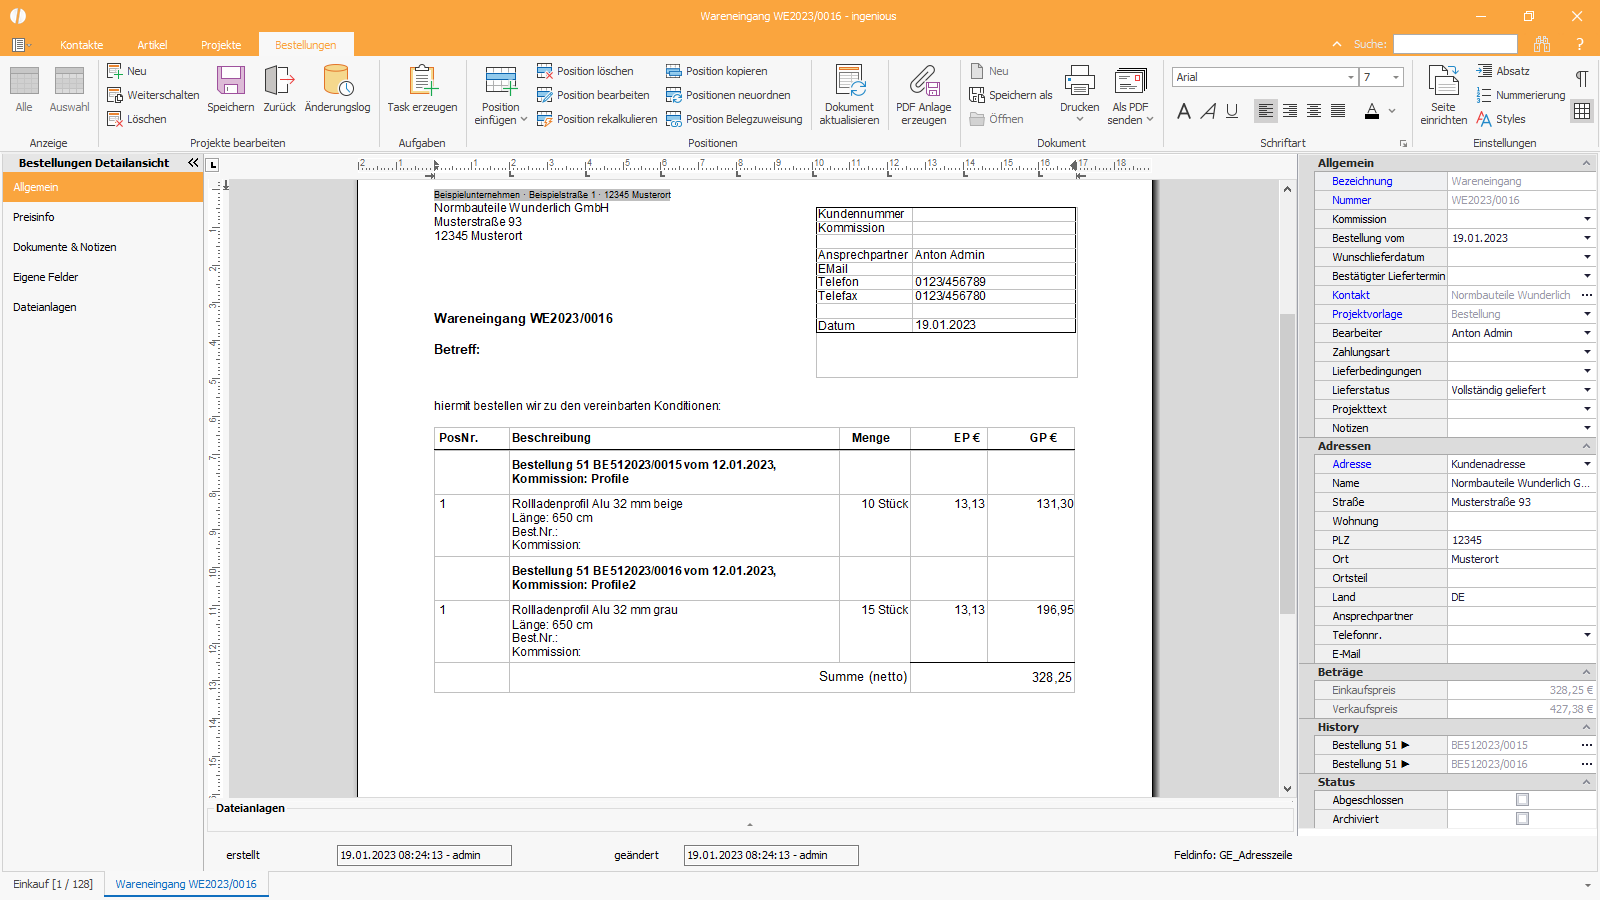Click the Auswahl view icon
The width and height of the screenshot is (1600, 900).
(69, 81)
